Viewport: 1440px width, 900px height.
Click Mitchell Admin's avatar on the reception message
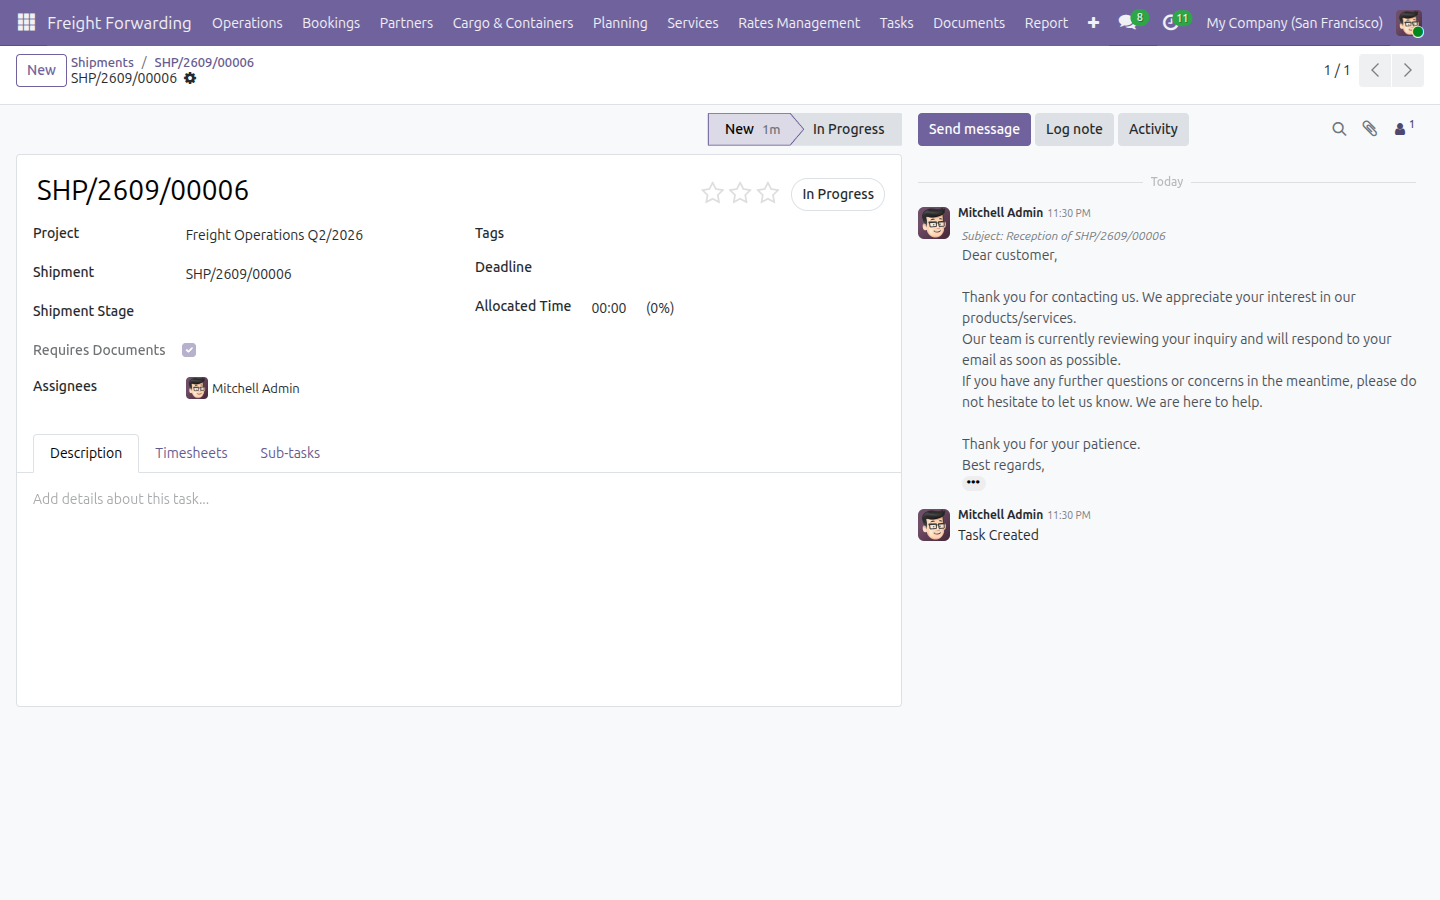(x=934, y=223)
